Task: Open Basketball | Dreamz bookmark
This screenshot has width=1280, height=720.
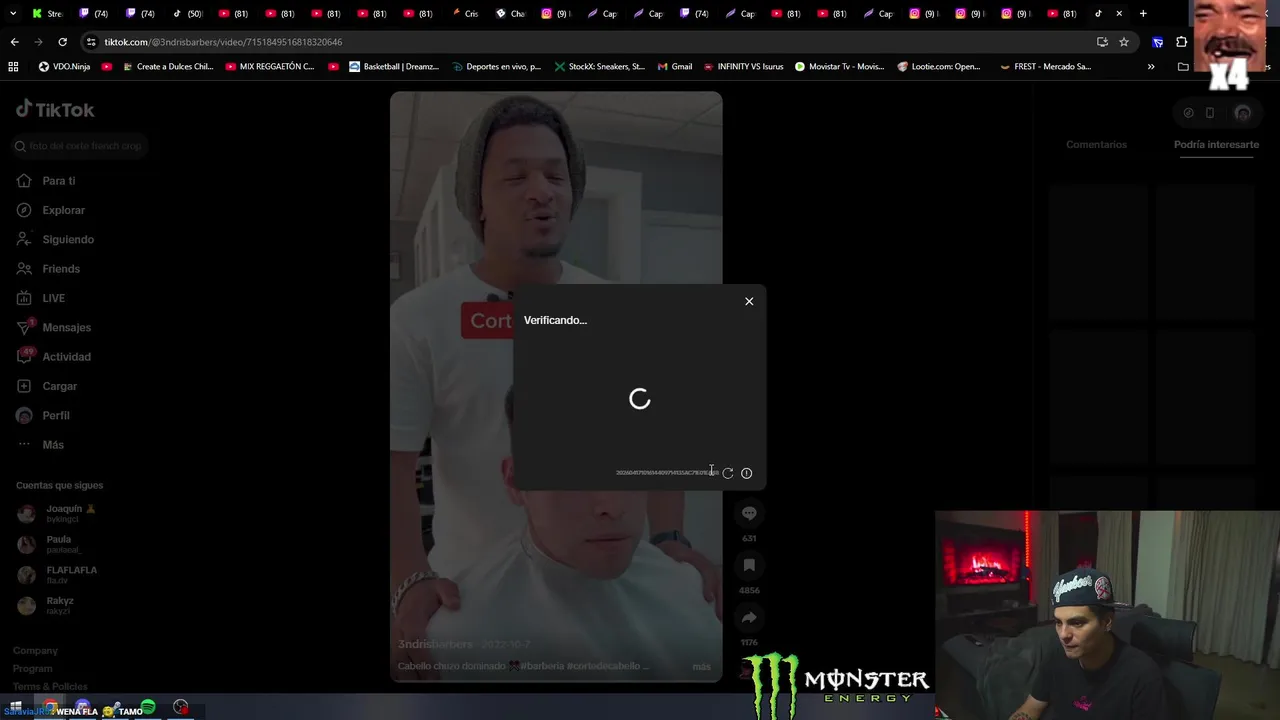Action: [392, 67]
